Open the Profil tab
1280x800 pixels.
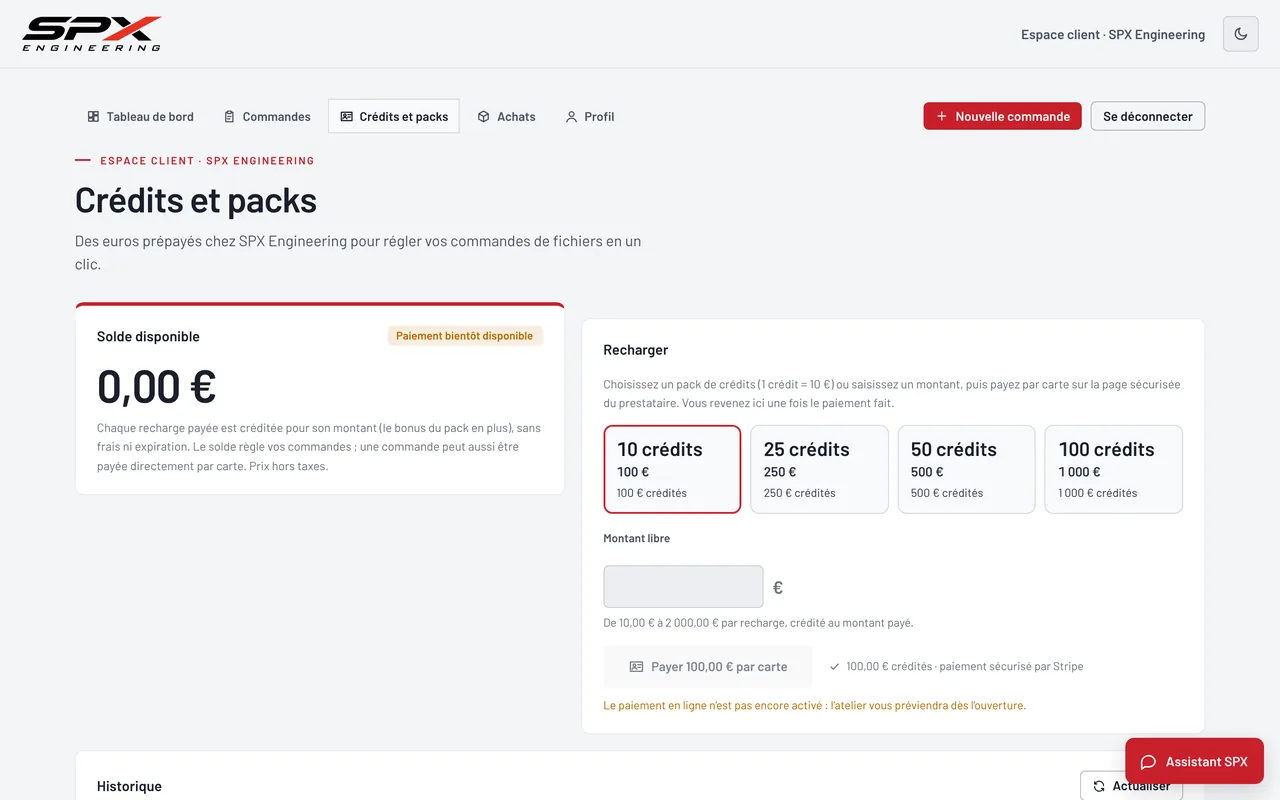point(590,116)
